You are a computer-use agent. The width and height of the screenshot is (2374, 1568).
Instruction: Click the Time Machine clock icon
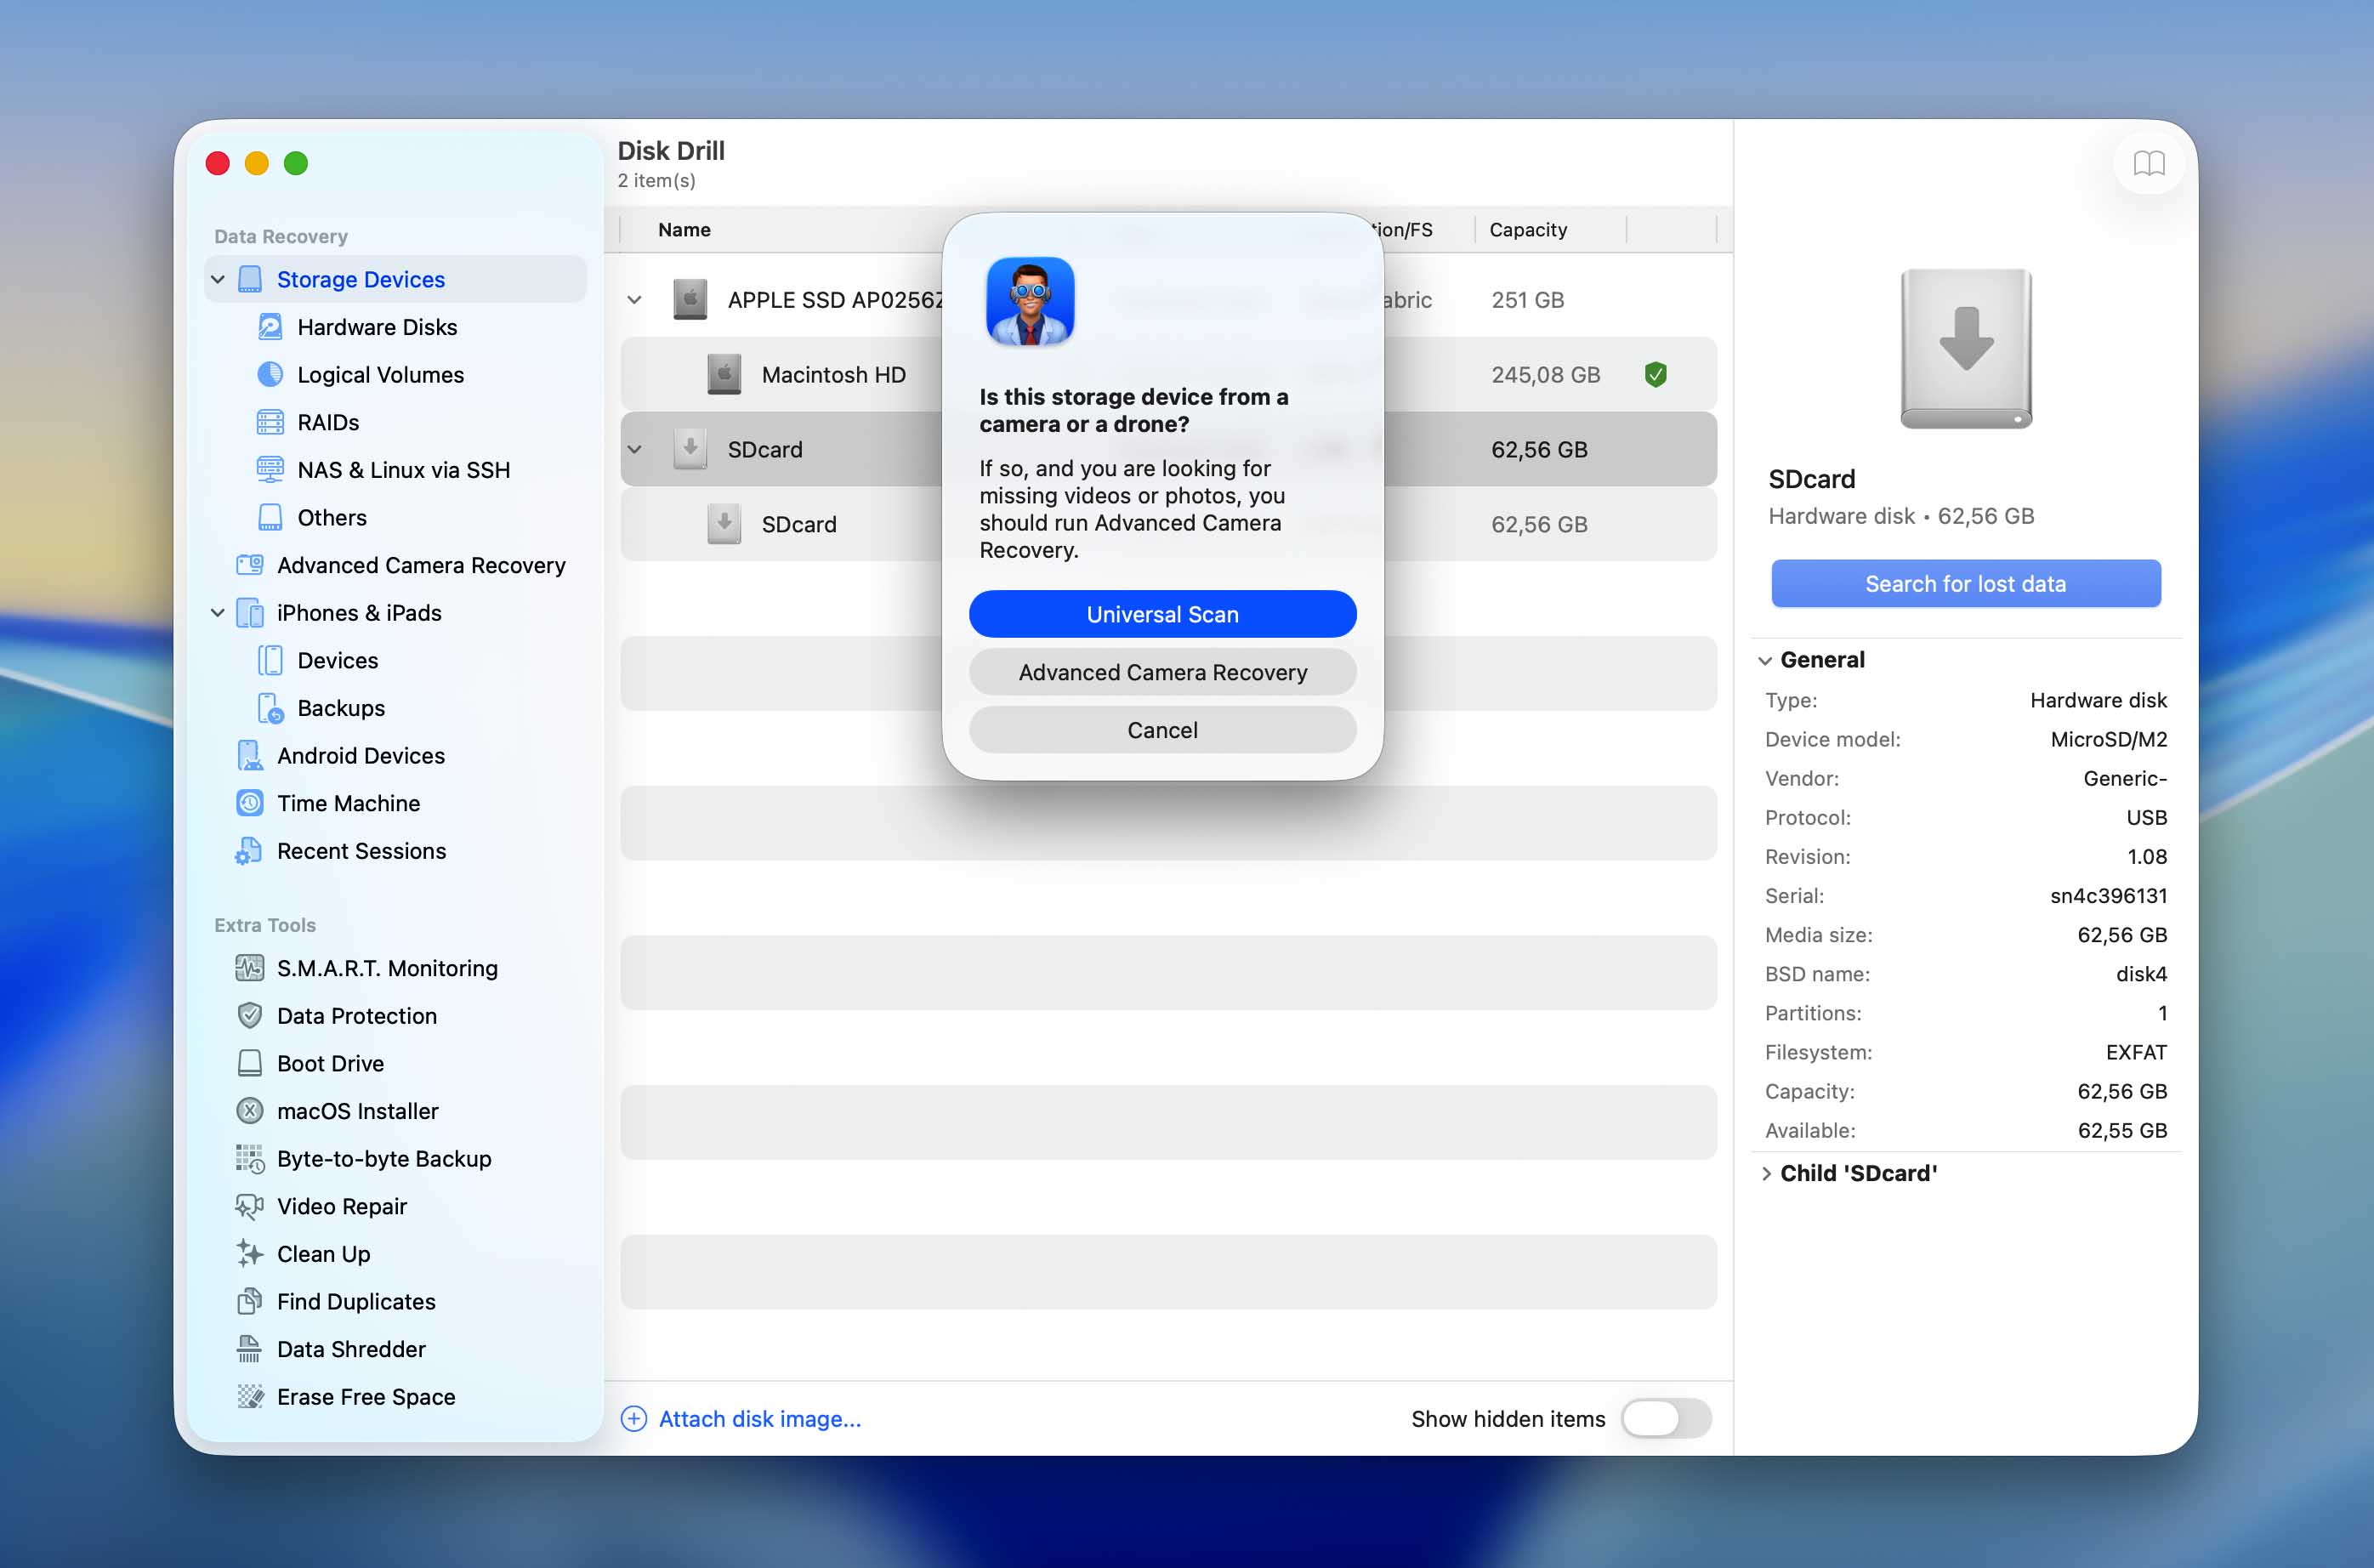pyautogui.click(x=250, y=803)
